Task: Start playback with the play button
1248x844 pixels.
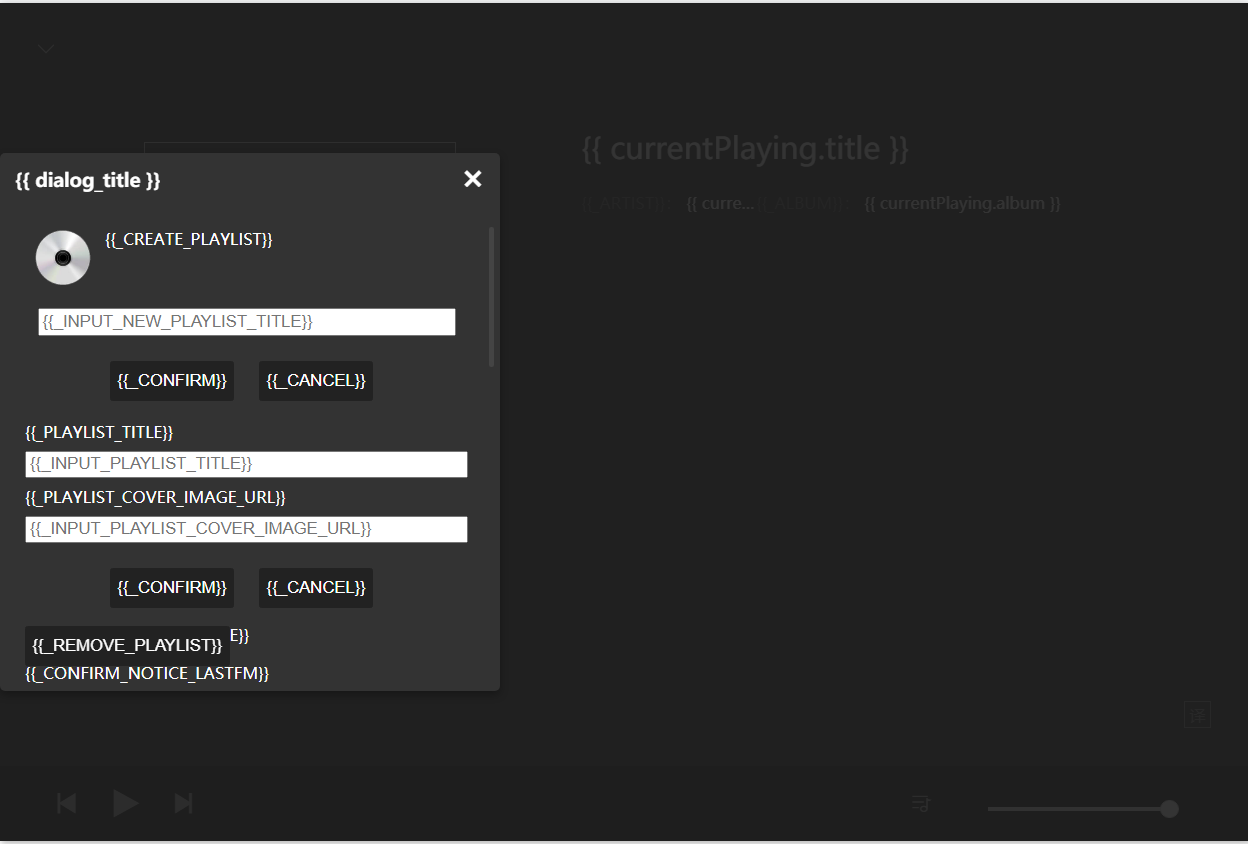Action: (x=125, y=803)
